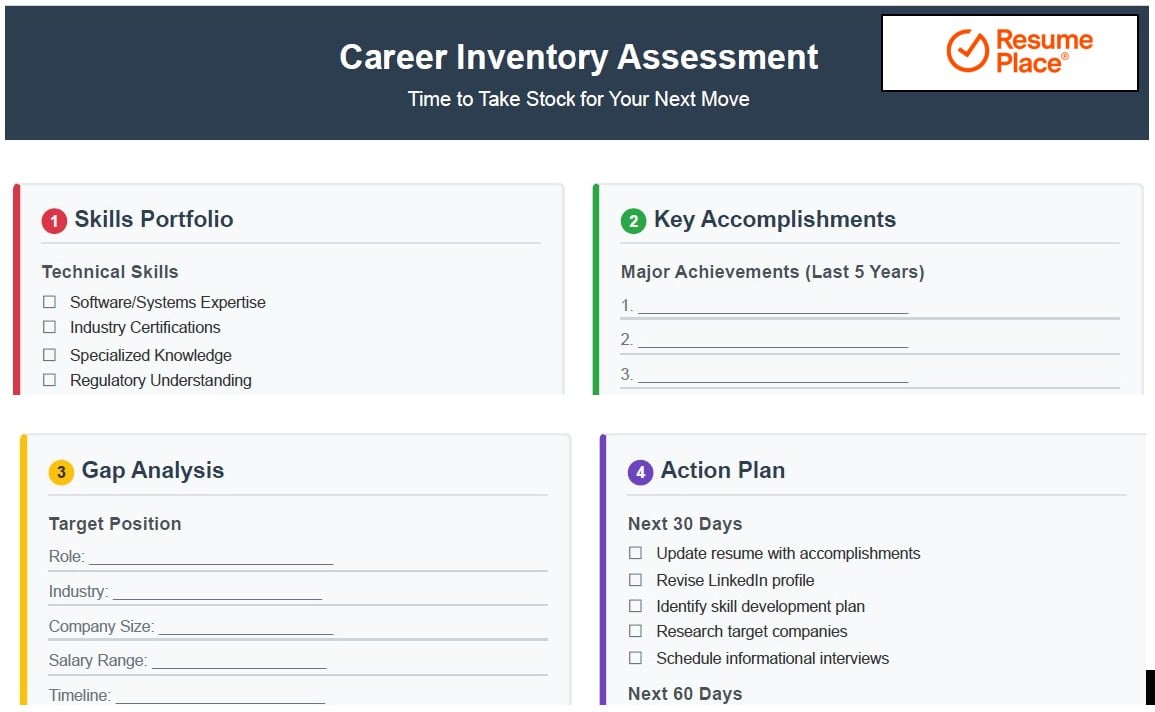Click the red number 1 badge

pyautogui.click(x=54, y=221)
